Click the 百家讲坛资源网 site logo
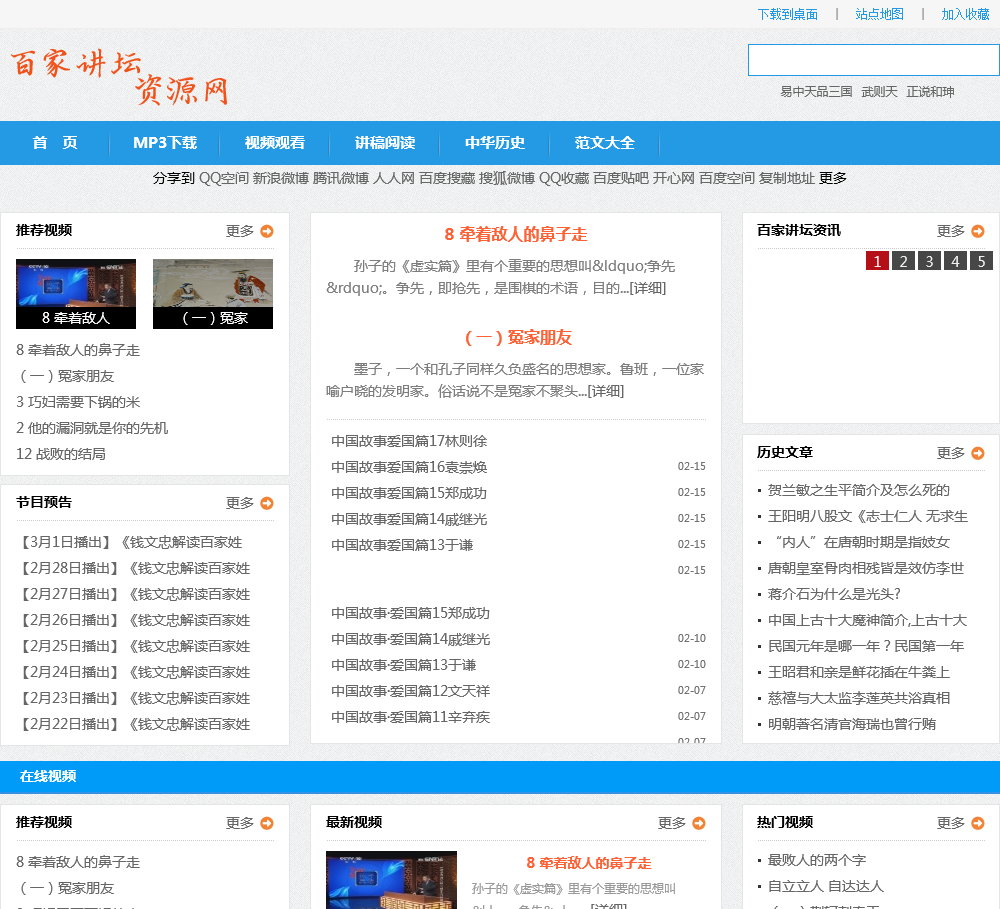The height and width of the screenshot is (909, 1000). pyautogui.click(x=120, y=75)
